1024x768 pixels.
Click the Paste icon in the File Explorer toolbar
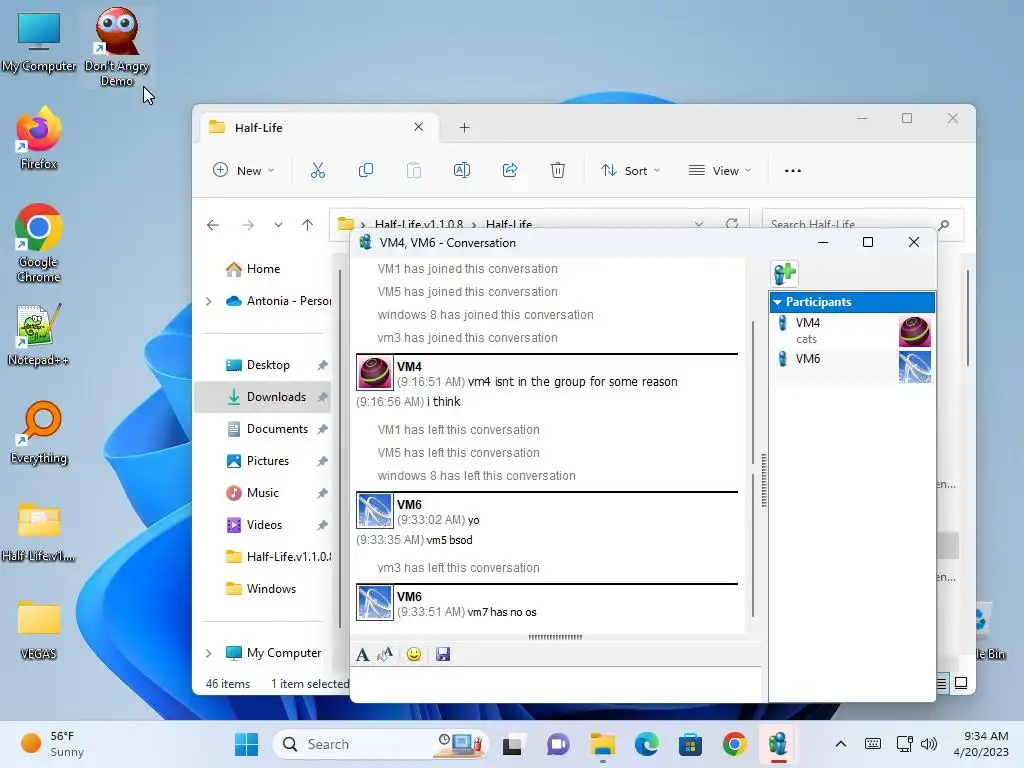[414, 170]
